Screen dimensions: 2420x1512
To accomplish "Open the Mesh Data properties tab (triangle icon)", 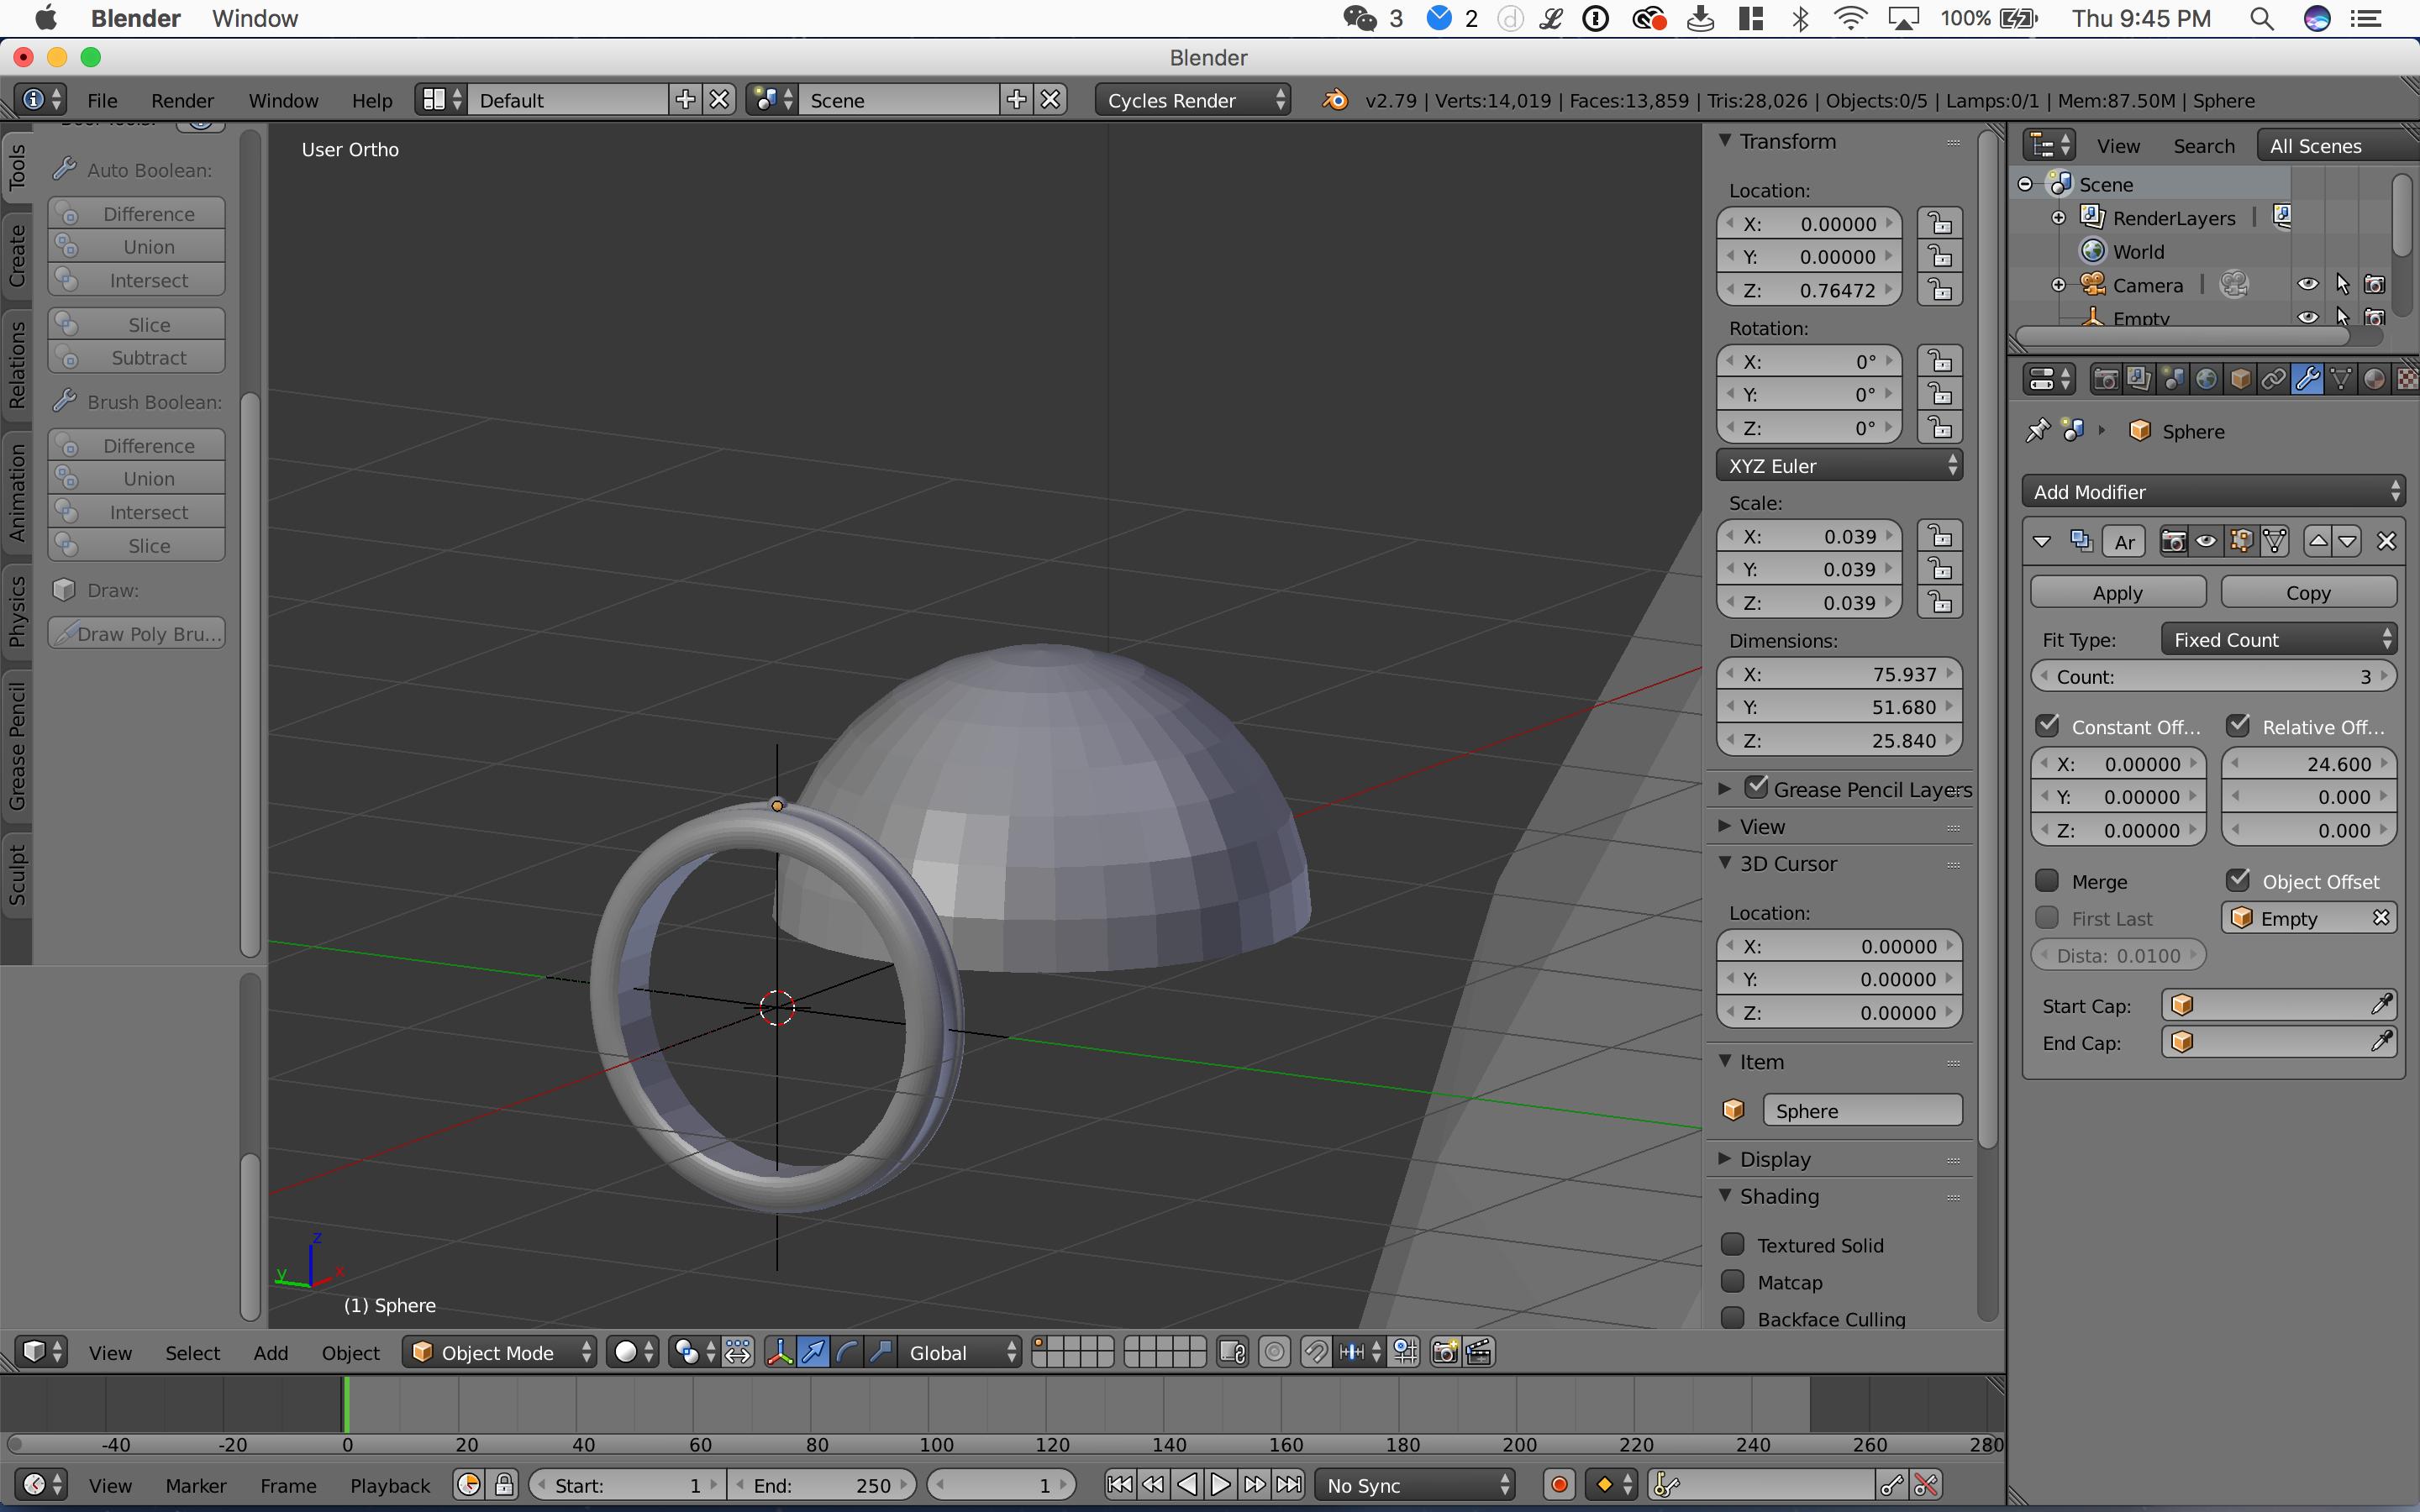I will pyautogui.click(x=2341, y=380).
